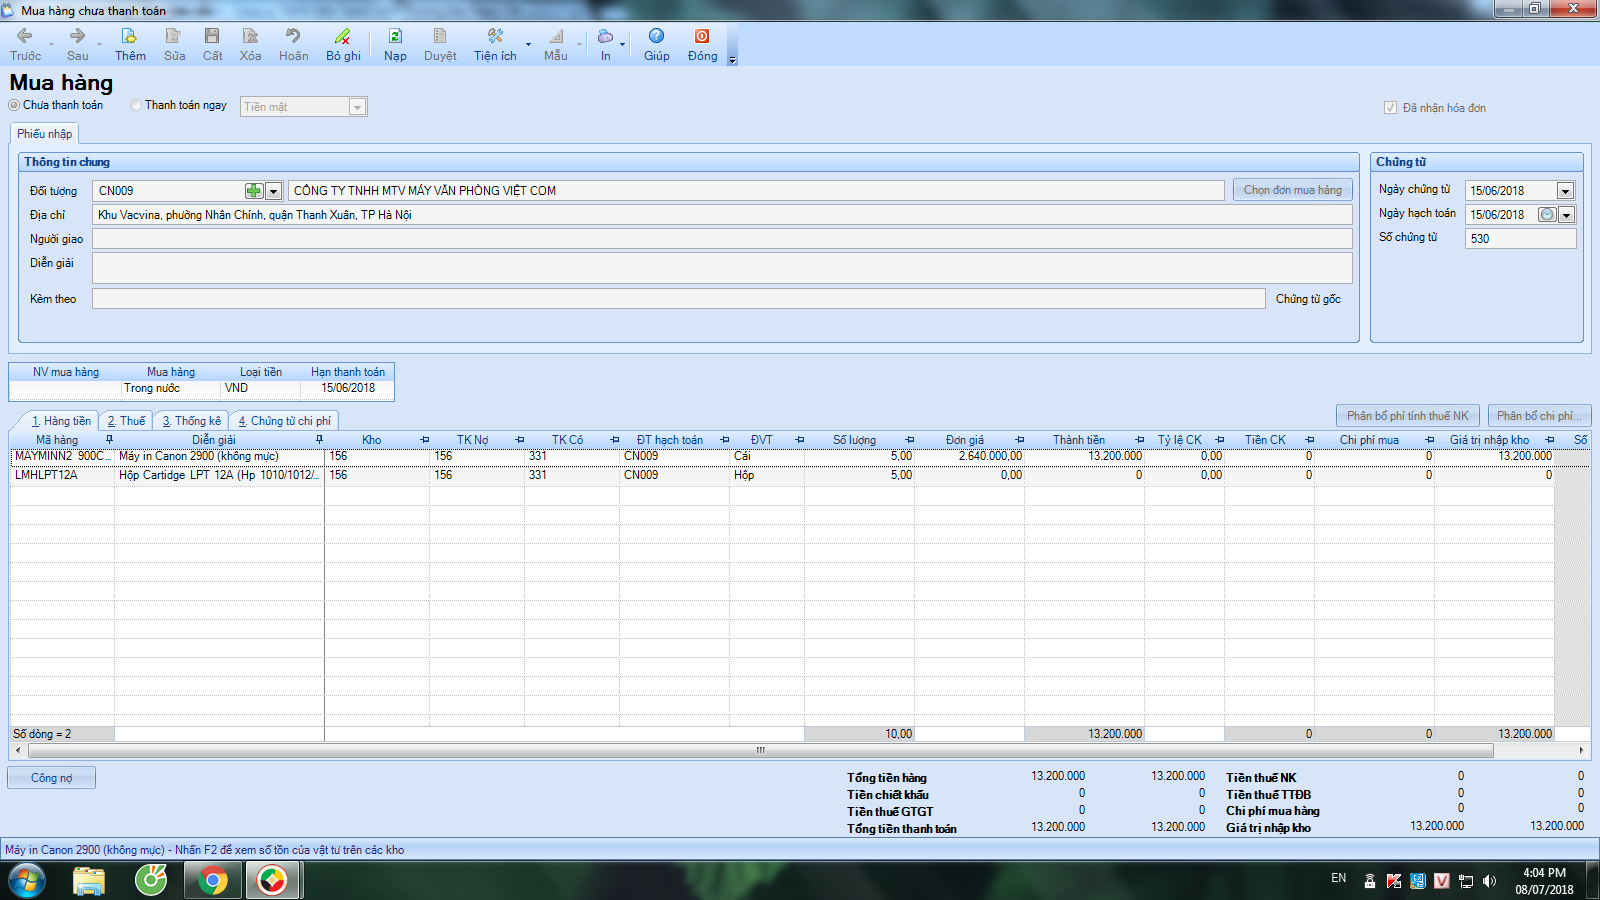Select Chưa thanh toán radio option

[14, 105]
